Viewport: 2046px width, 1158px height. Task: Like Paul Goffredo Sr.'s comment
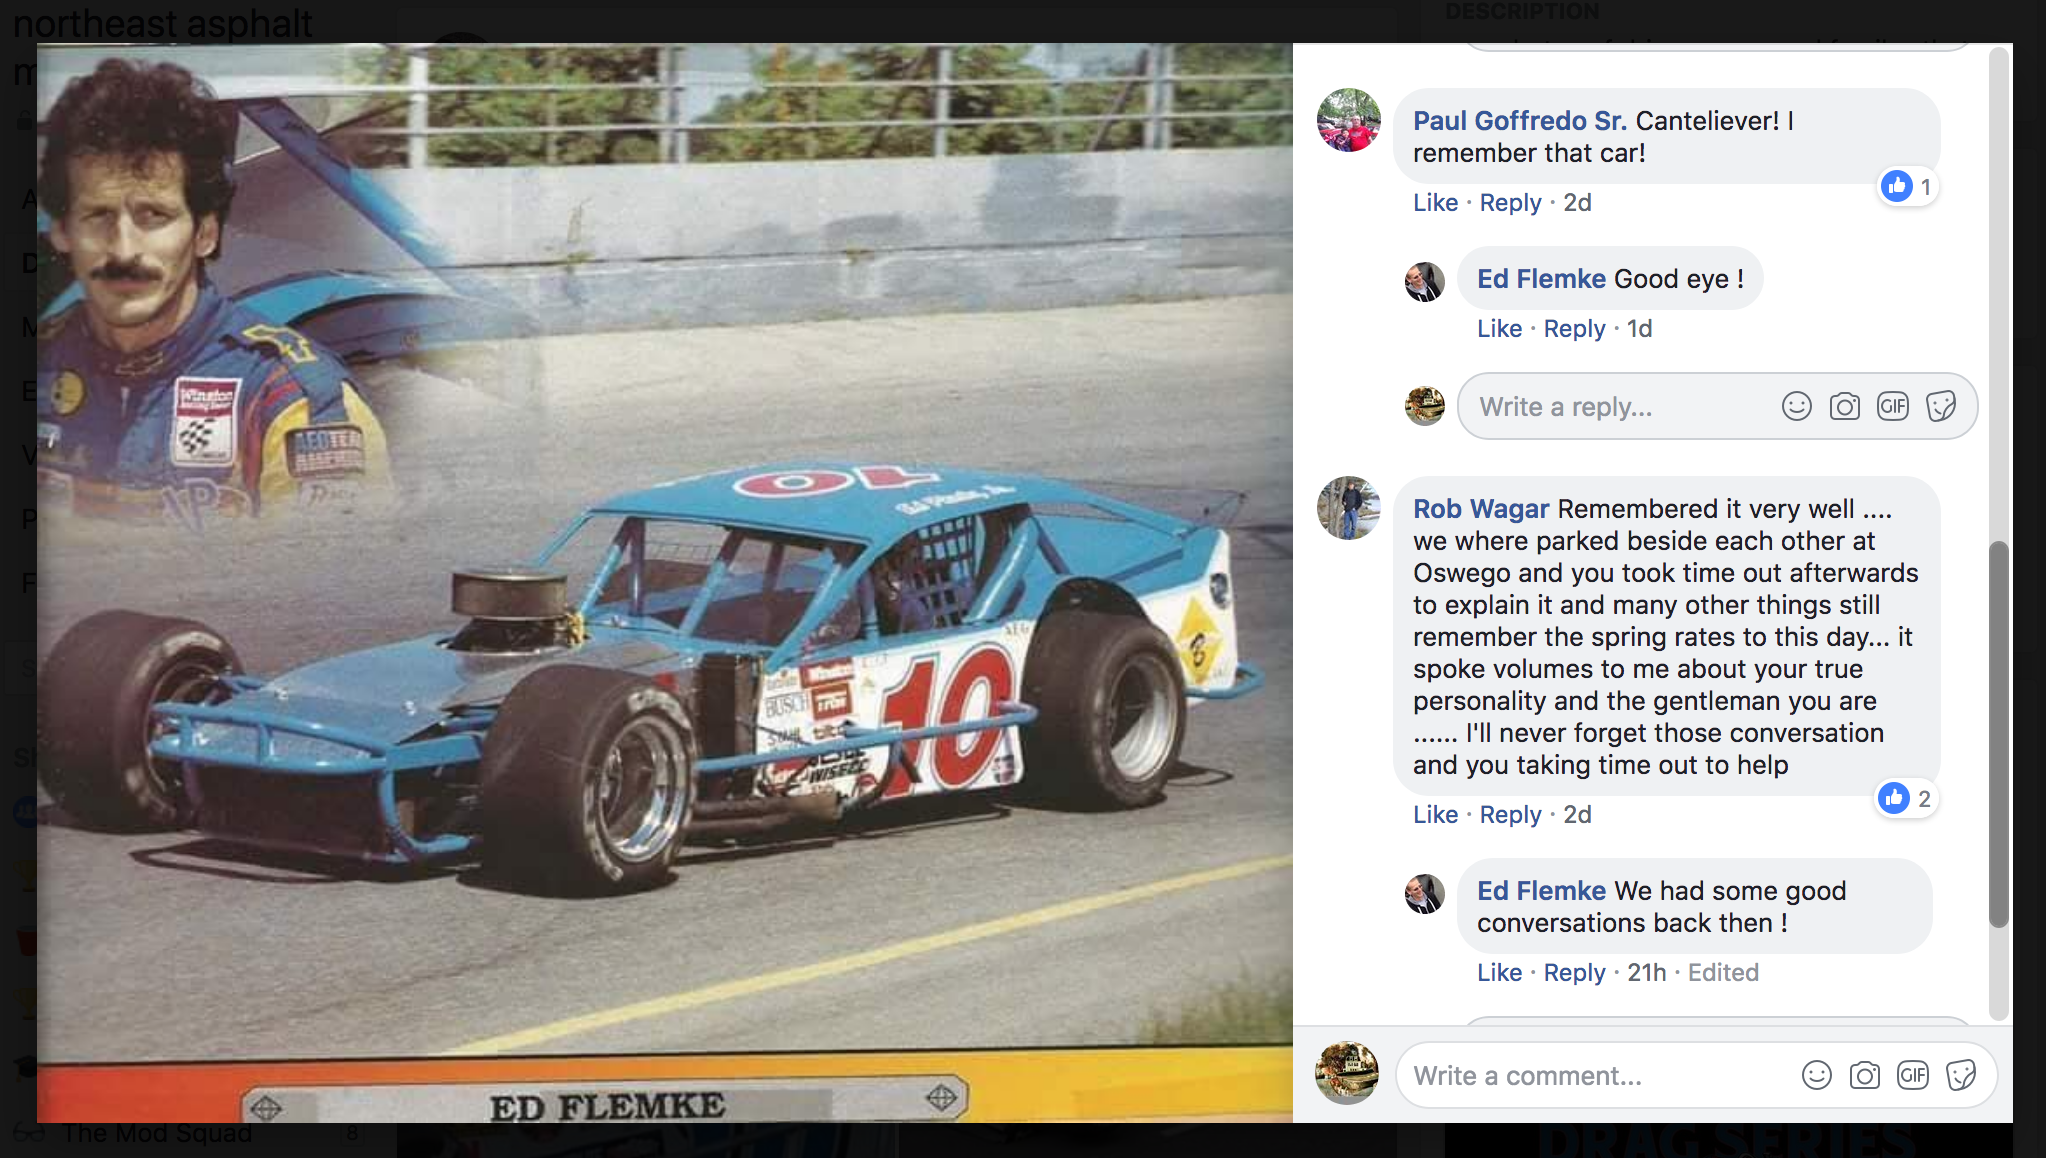coord(1435,202)
